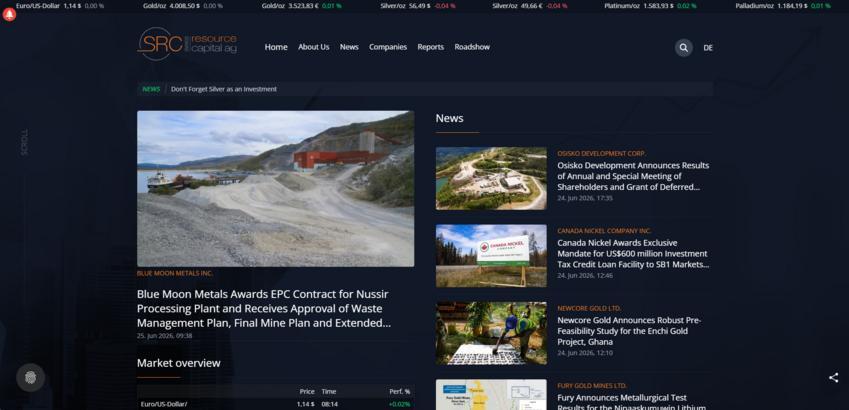The width and height of the screenshot is (849, 410).
Task: Open the large mine site featured image
Action: point(276,188)
